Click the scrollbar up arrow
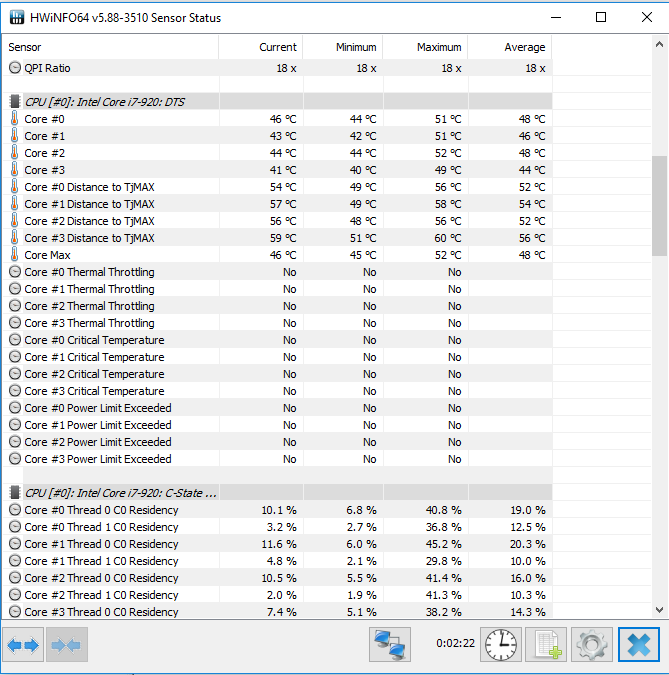Screen dimensions: 669x675 [659, 44]
